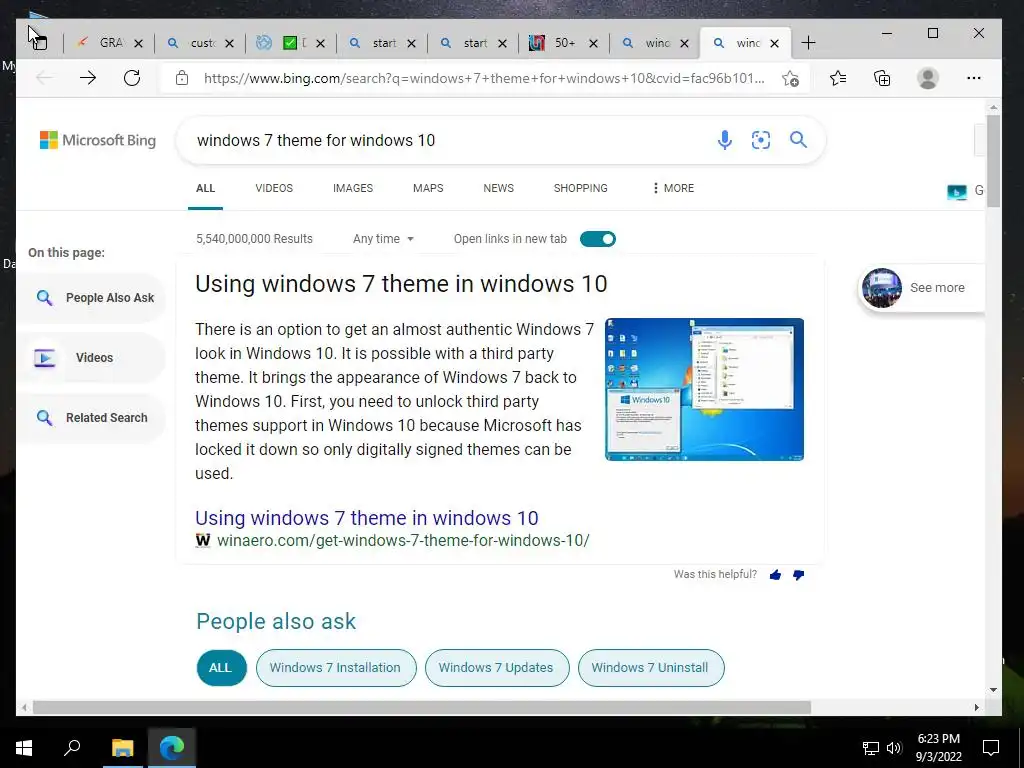Switch to the SHOPPING search tab
The image size is (1024, 768).
tap(581, 188)
